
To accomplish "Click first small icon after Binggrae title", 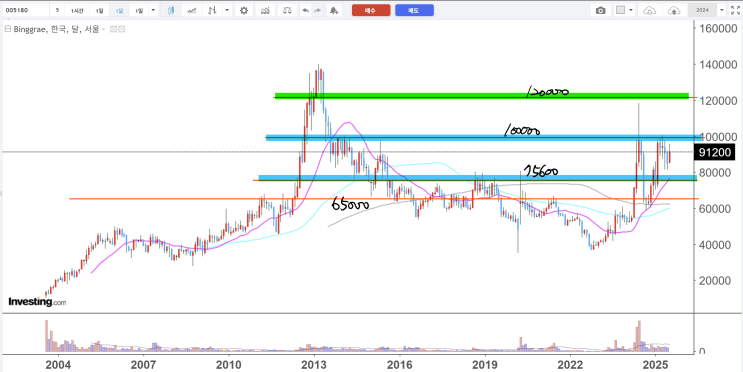I will click(113, 29).
